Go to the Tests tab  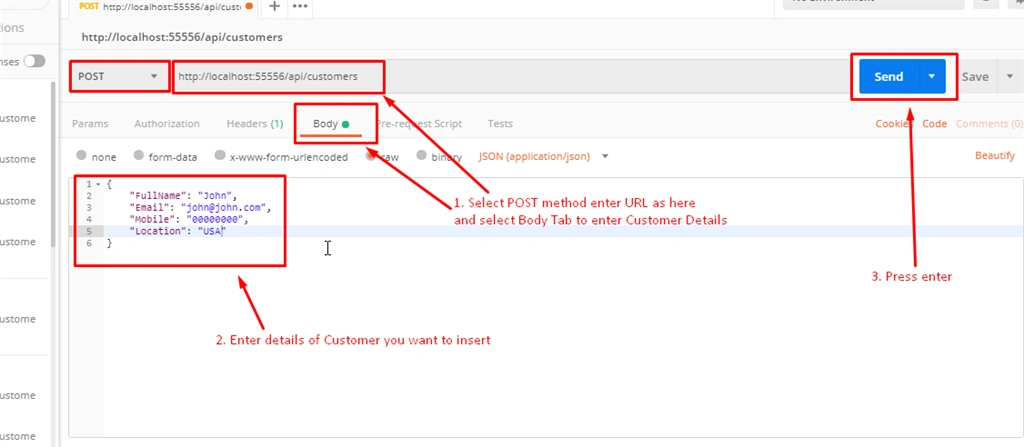tap(500, 124)
